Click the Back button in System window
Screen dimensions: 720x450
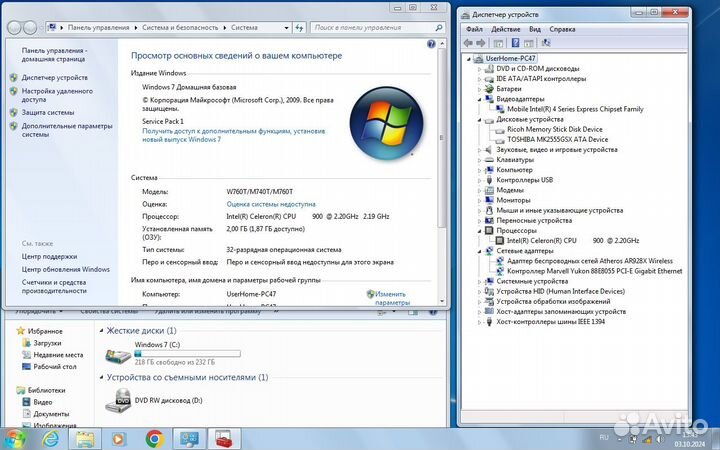tap(14, 28)
